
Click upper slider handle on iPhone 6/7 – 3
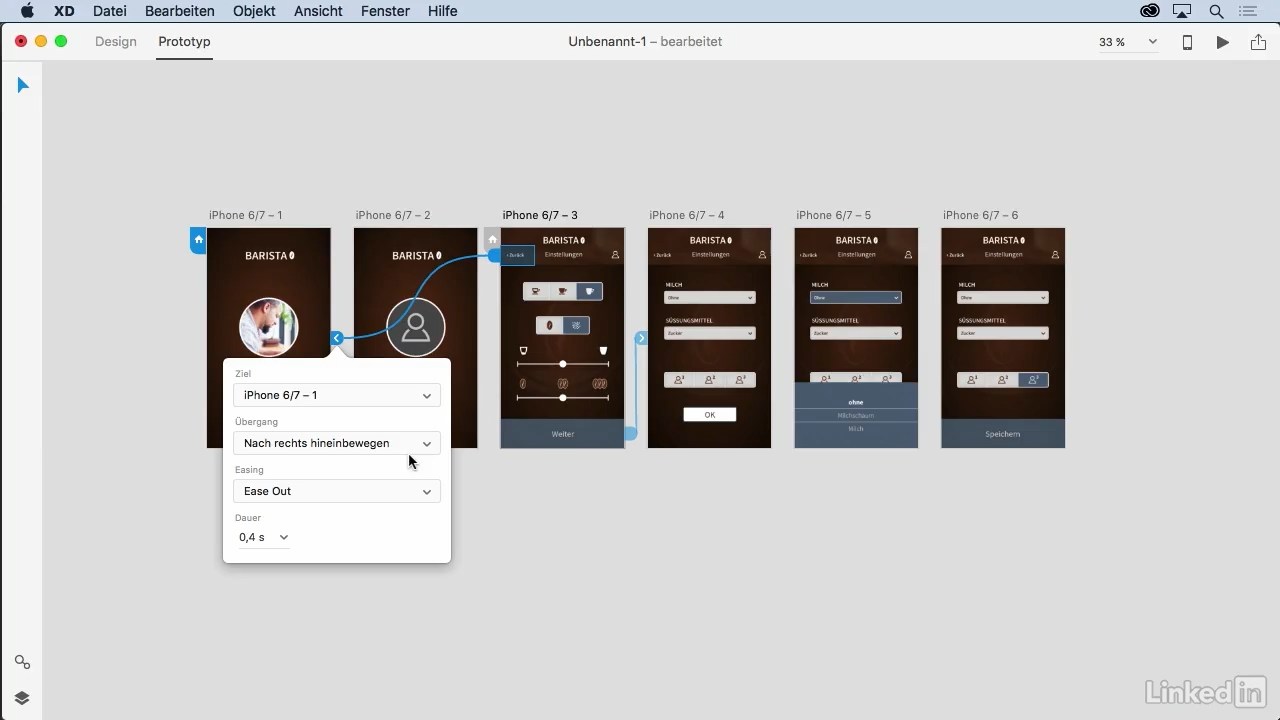[563, 364]
